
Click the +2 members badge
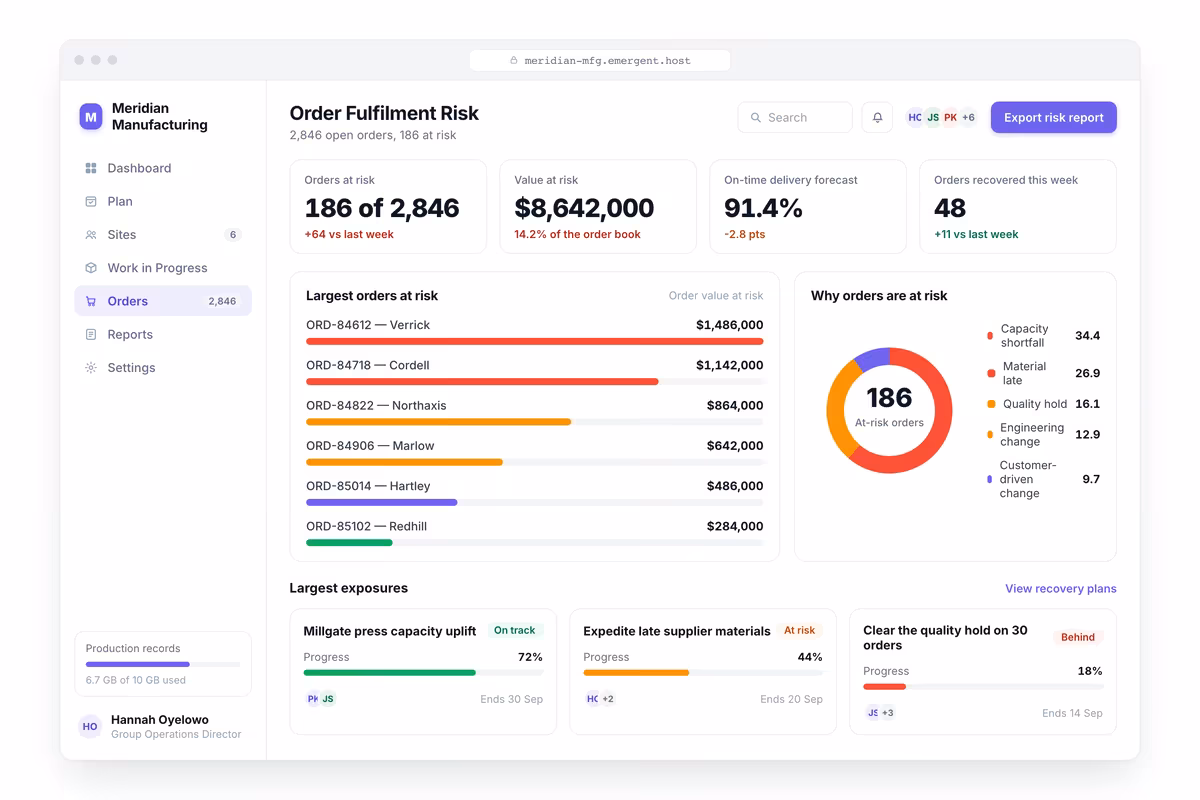(608, 699)
